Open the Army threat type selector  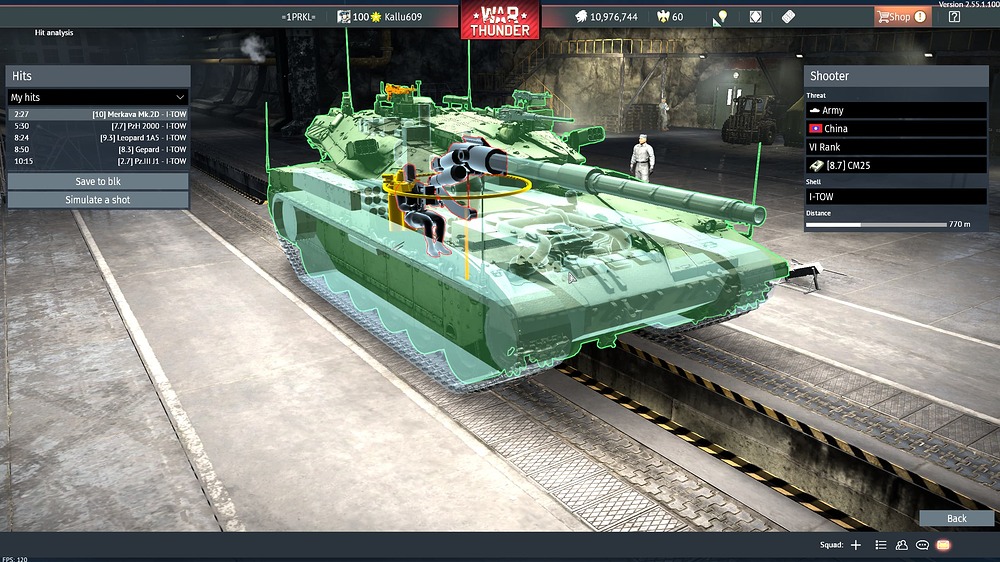pos(896,110)
